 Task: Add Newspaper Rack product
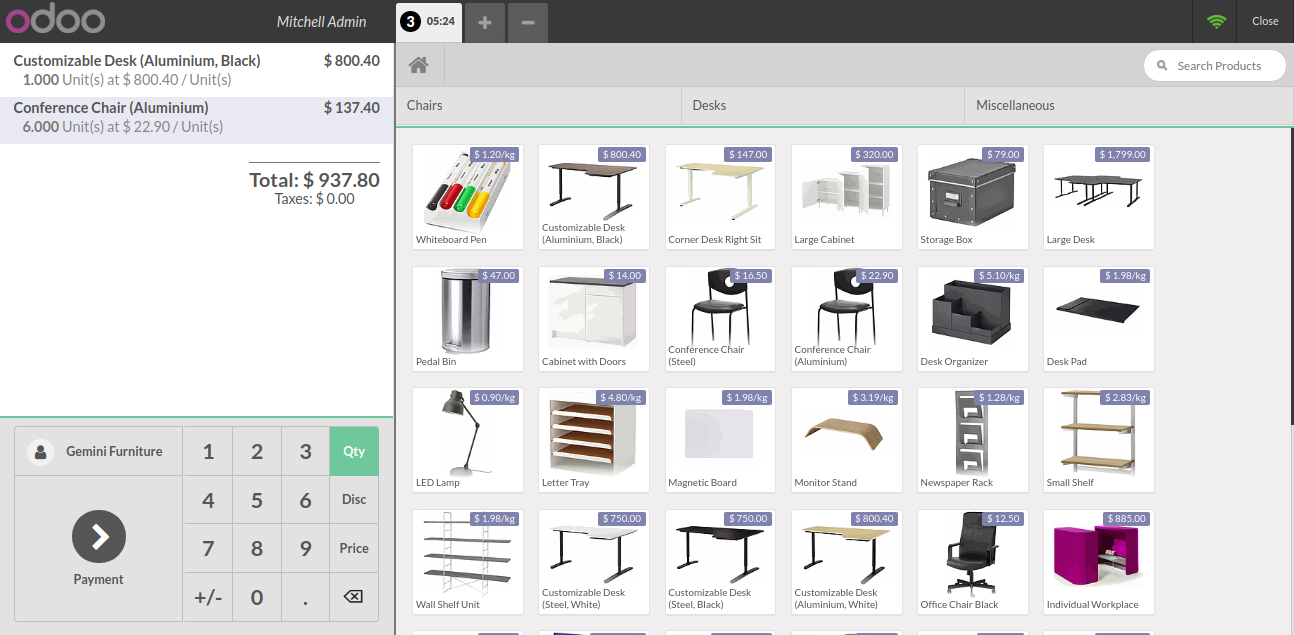click(x=973, y=440)
